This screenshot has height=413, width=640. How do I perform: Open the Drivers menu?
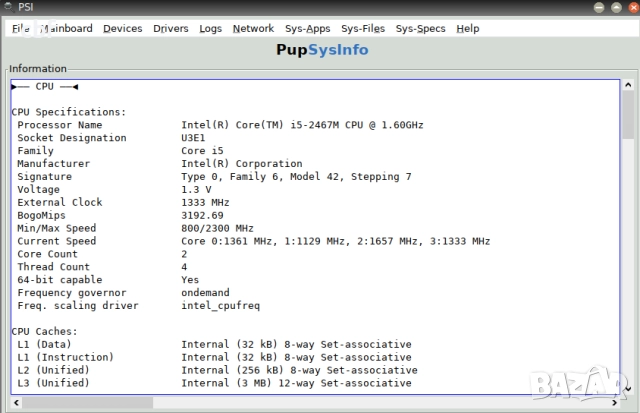pos(170,29)
